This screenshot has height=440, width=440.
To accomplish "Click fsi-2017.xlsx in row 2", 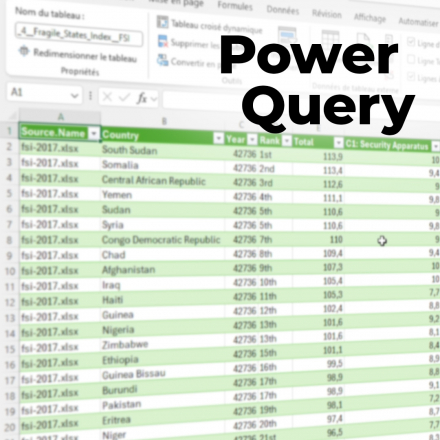I will click(x=50, y=147).
